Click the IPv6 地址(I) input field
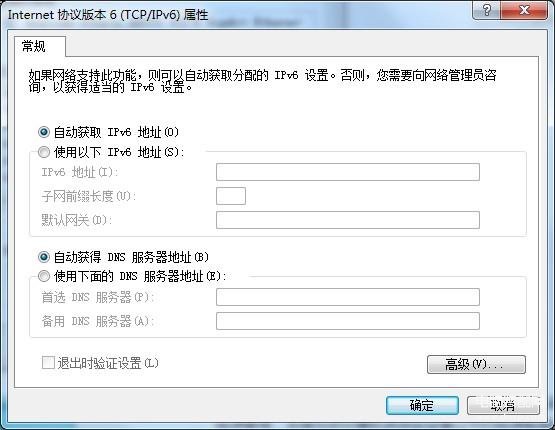The width and height of the screenshot is (555, 430). coord(348,172)
